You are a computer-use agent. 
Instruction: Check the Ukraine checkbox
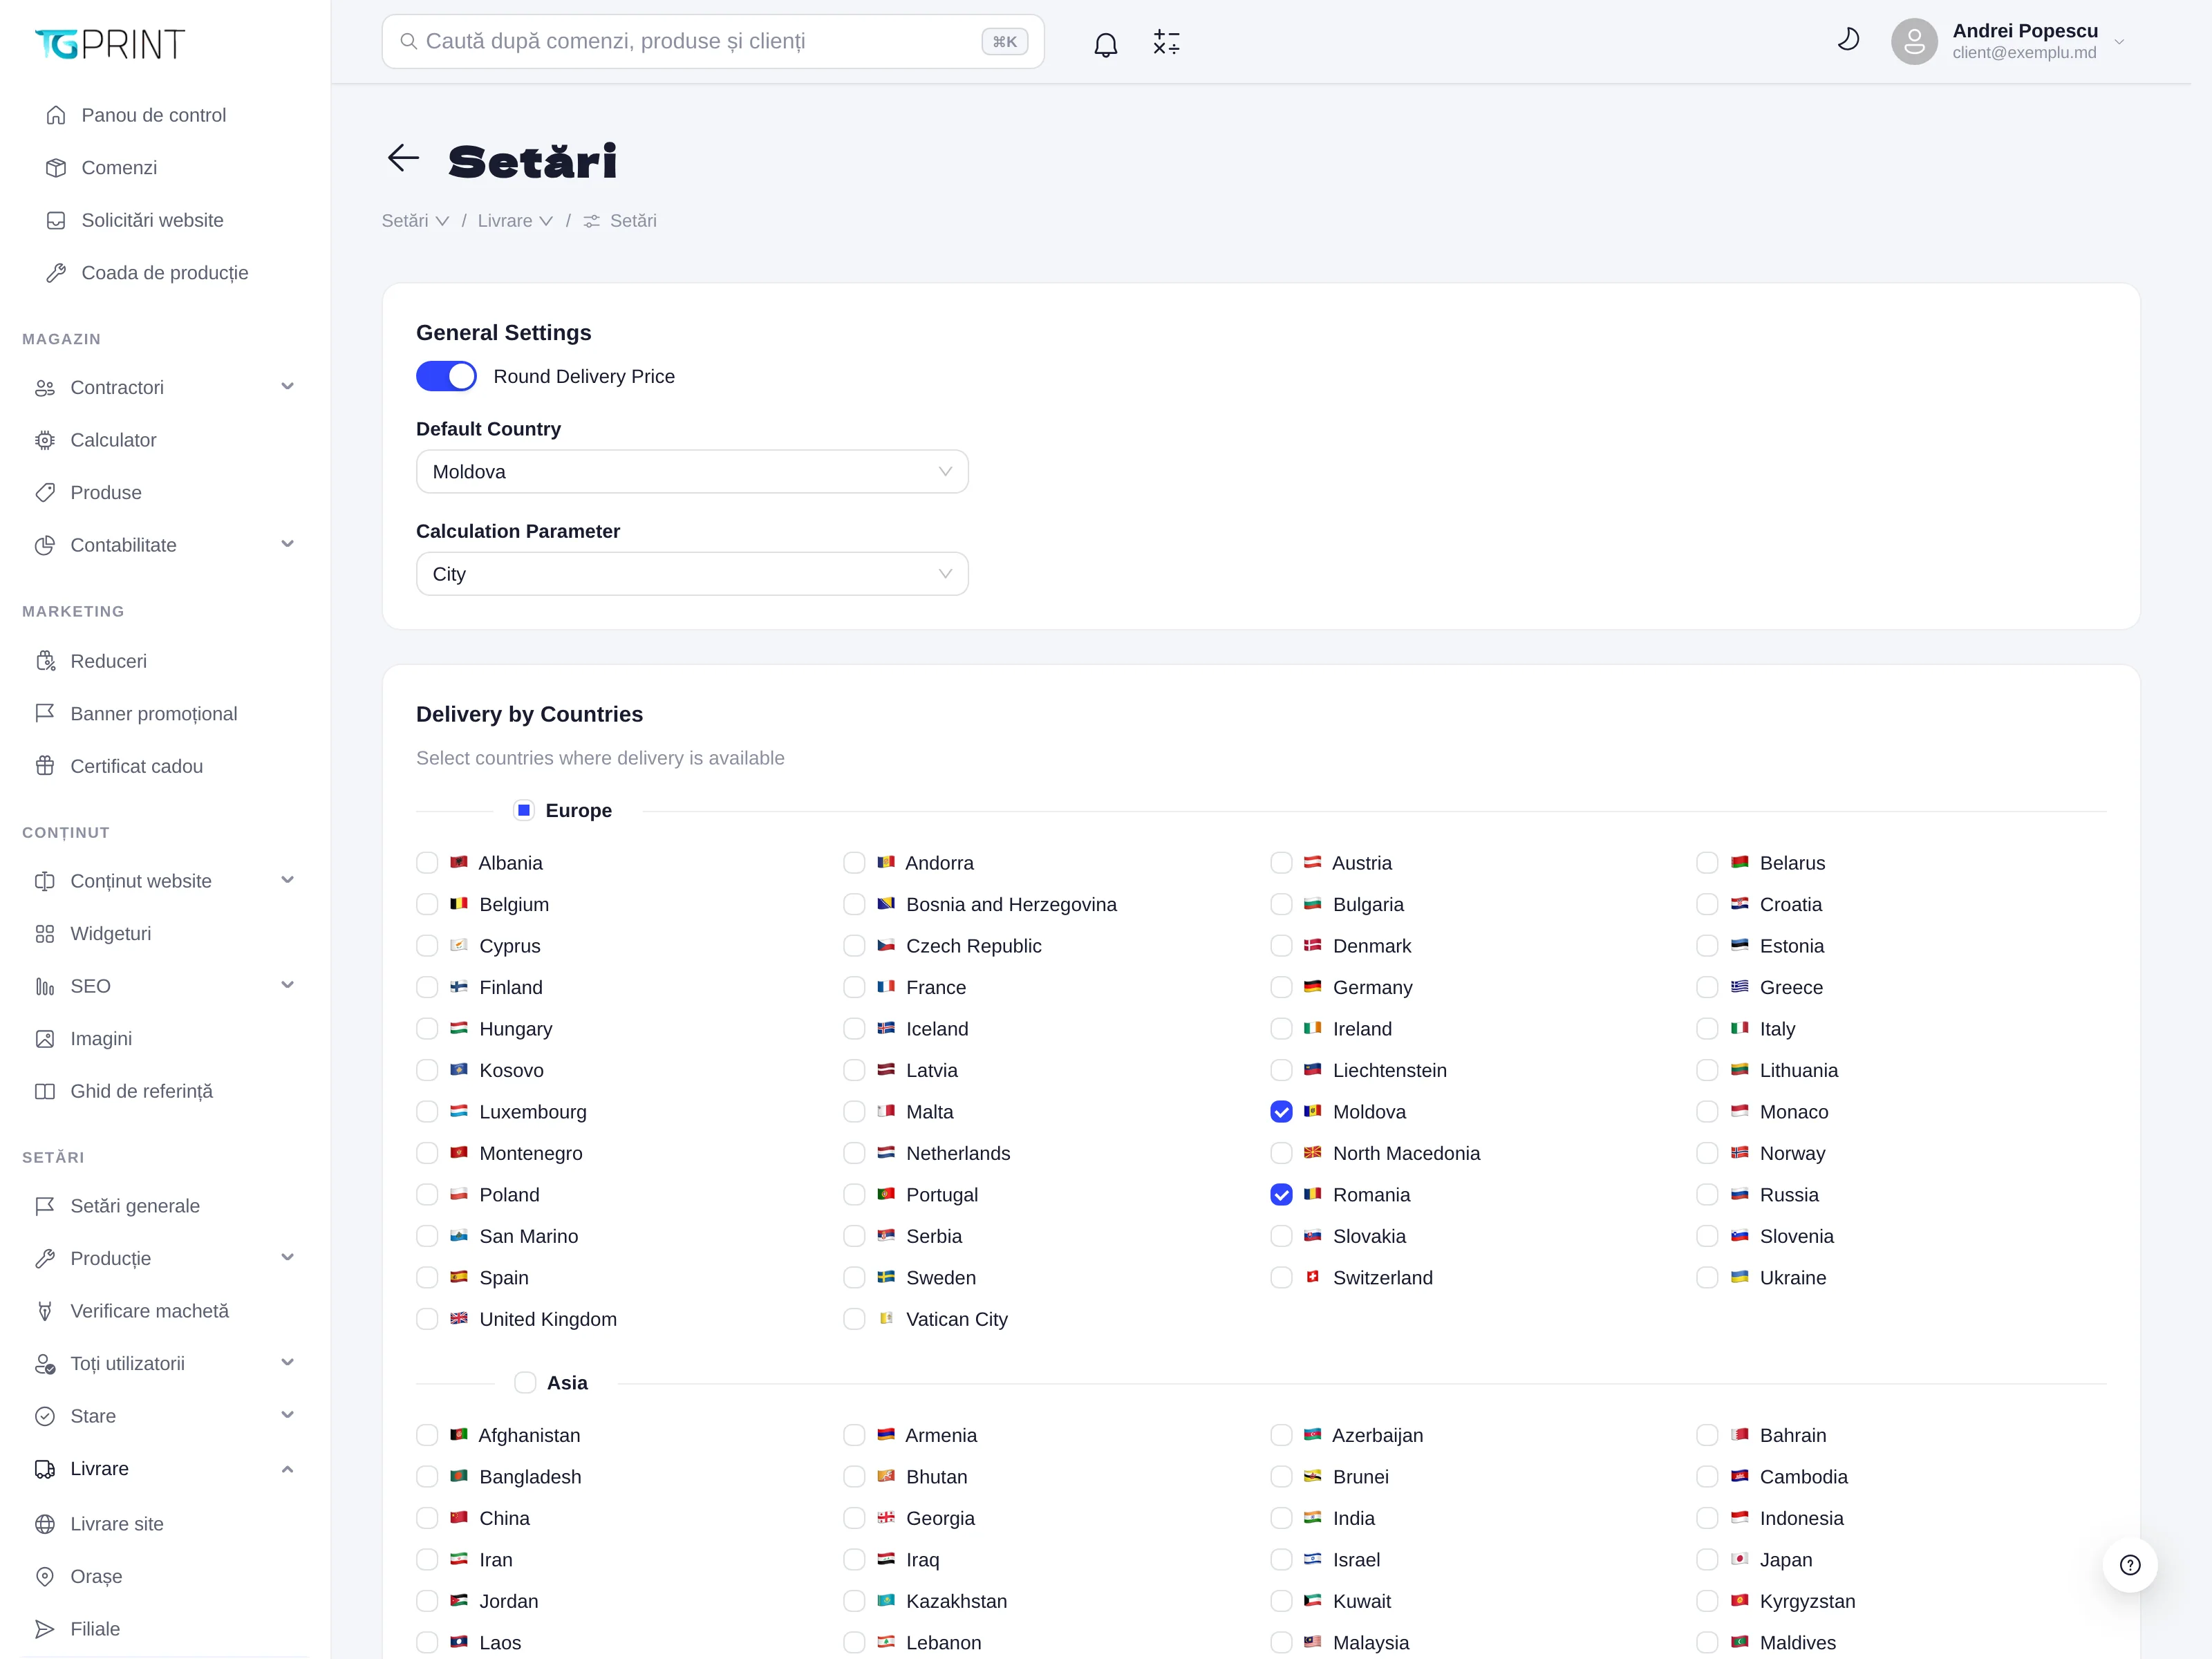1708,1278
